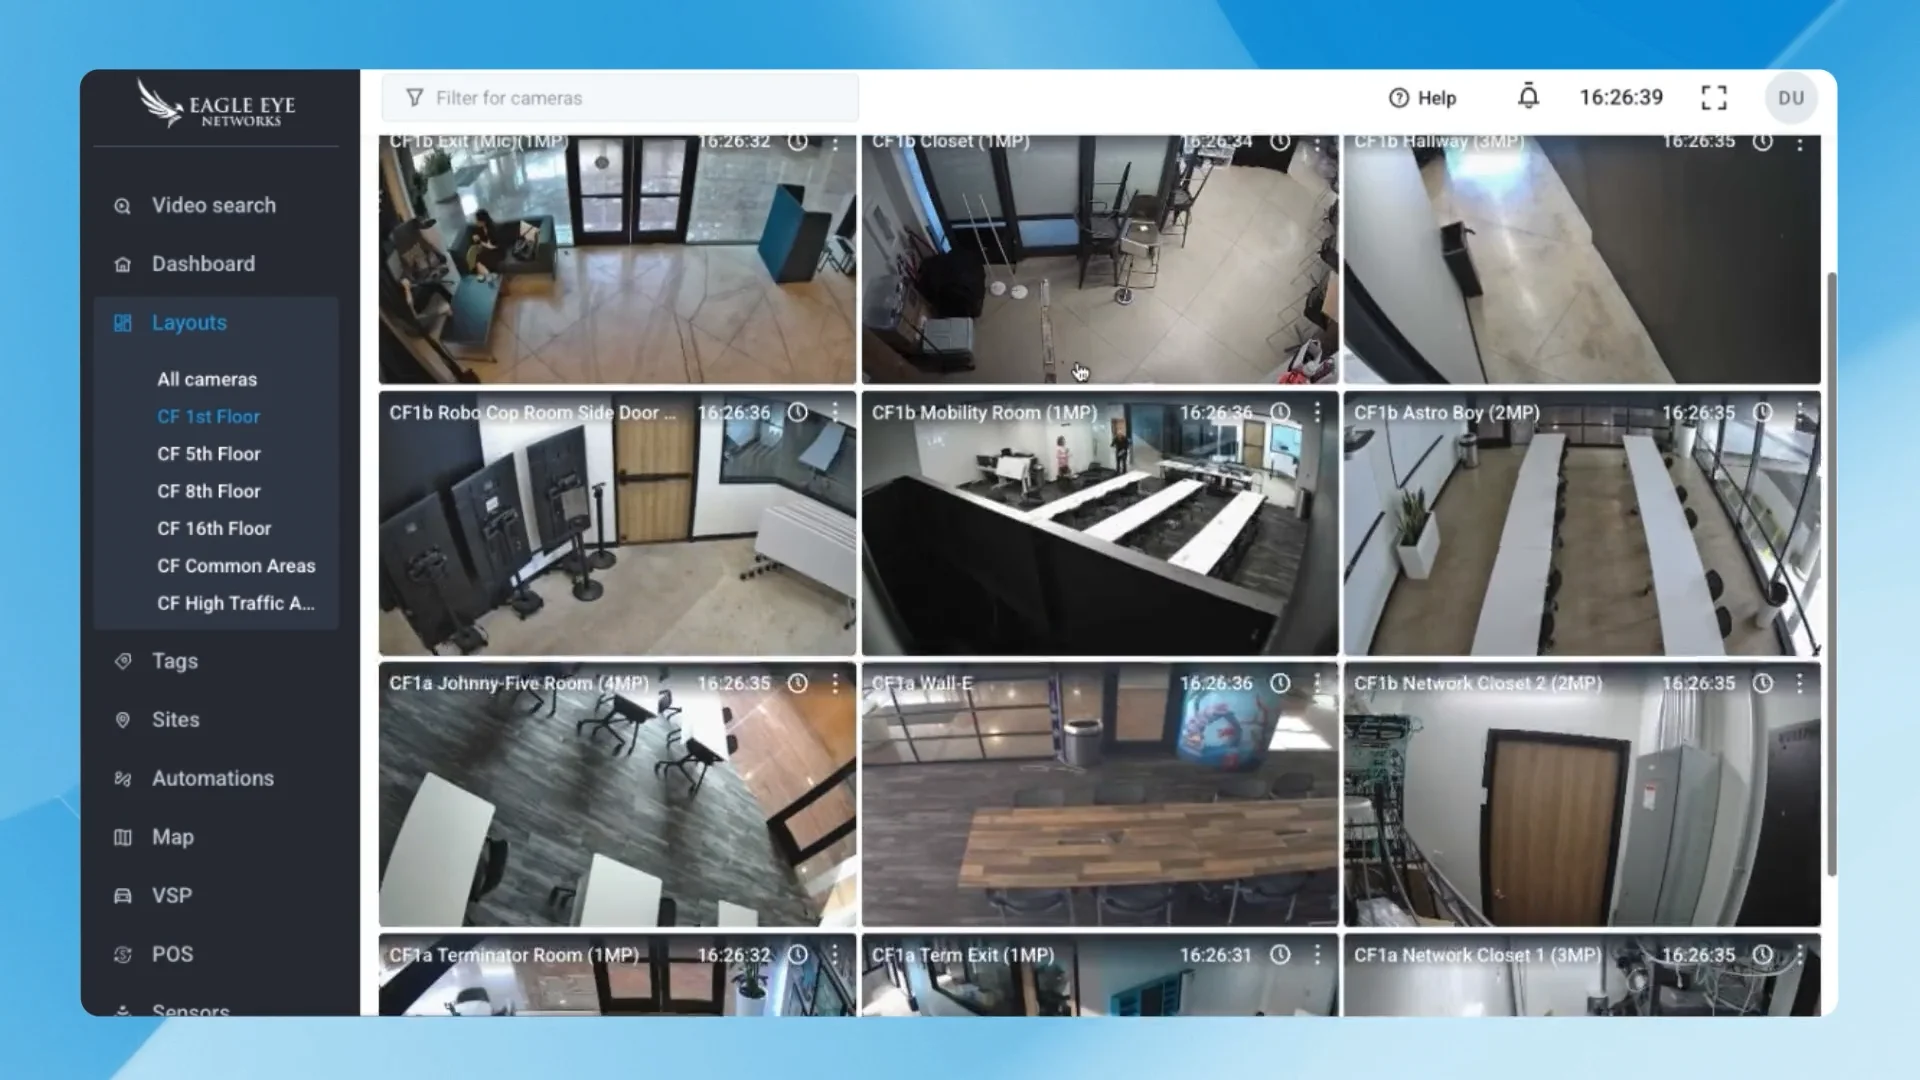The width and height of the screenshot is (1920, 1080).
Task: Open the CF1b Astro Boy camera feed
Action: pos(1582,524)
